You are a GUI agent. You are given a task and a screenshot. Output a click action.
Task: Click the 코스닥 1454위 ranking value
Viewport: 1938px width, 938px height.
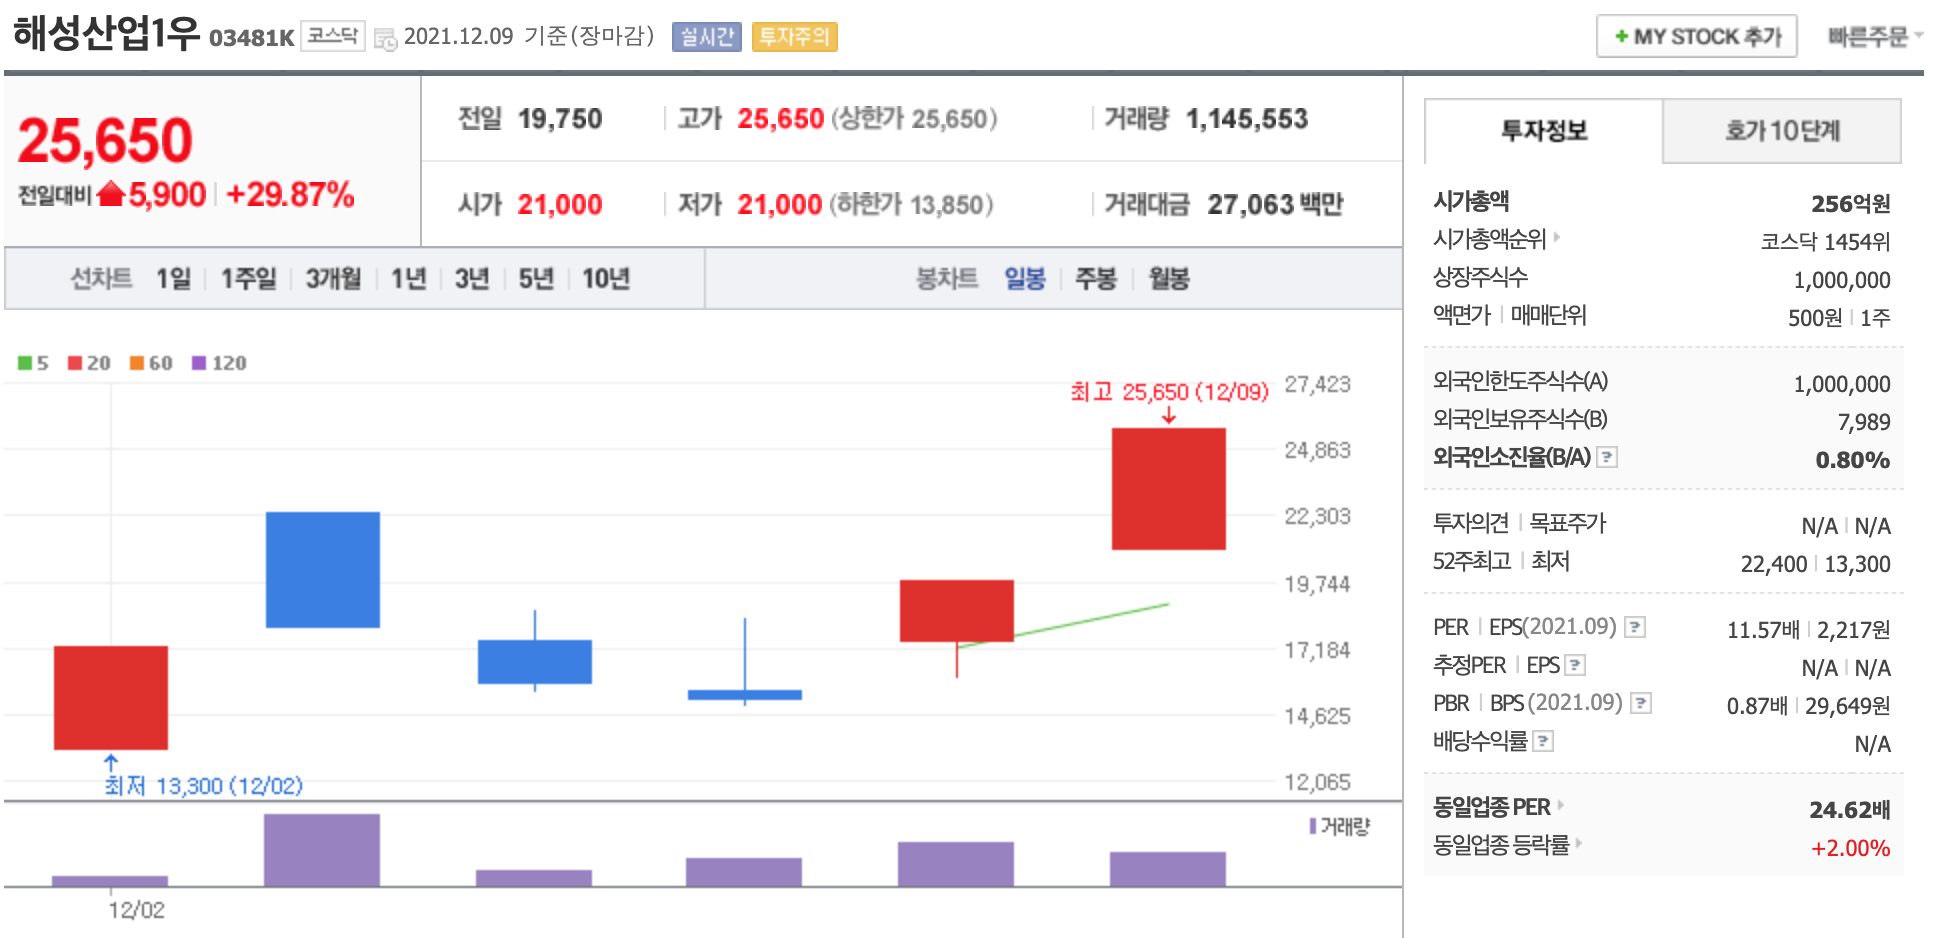(1826, 242)
